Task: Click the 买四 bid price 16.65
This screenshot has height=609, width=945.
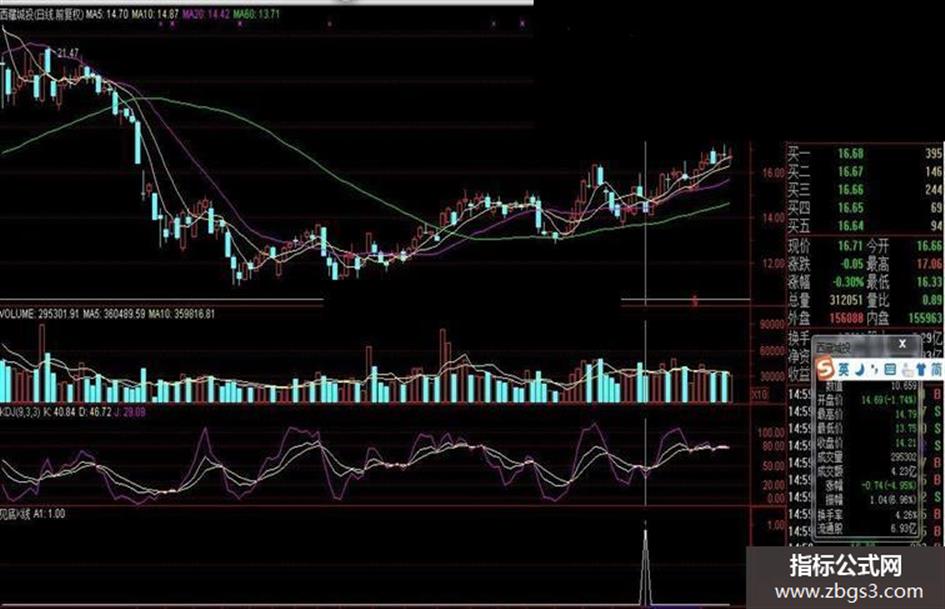Action: [x=850, y=208]
